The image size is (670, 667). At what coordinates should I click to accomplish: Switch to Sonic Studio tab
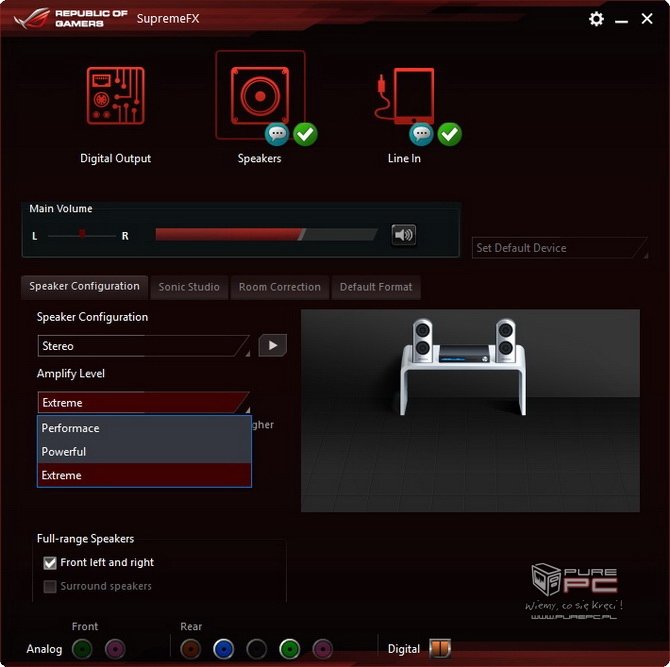(x=189, y=287)
